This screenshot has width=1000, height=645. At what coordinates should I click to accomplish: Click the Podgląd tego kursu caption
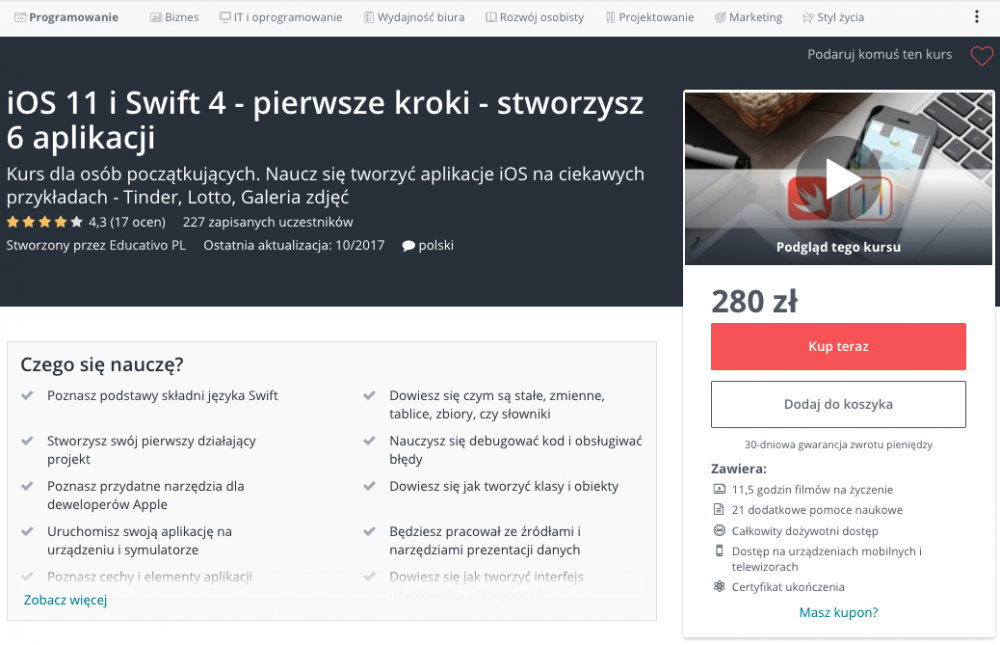tap(838, 247)
